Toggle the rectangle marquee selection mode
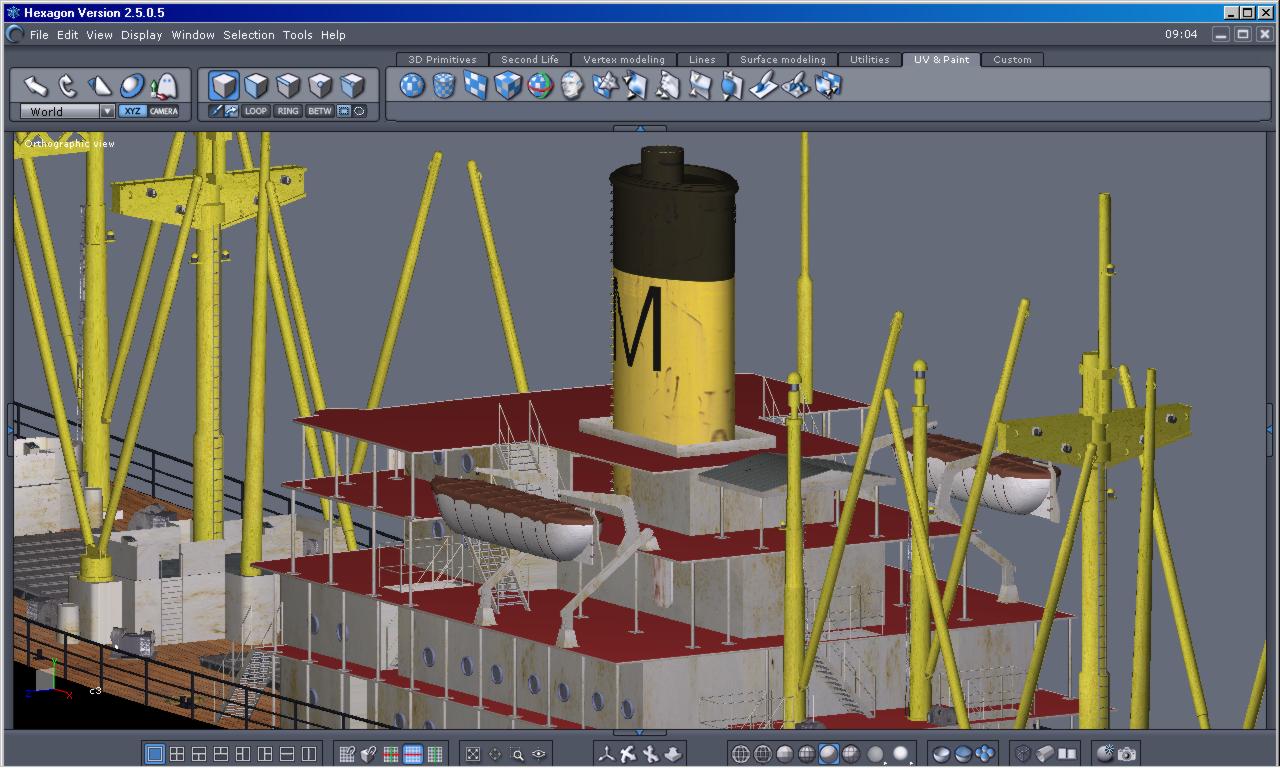This screenshot has height=768, width=1280. point(344,111)
